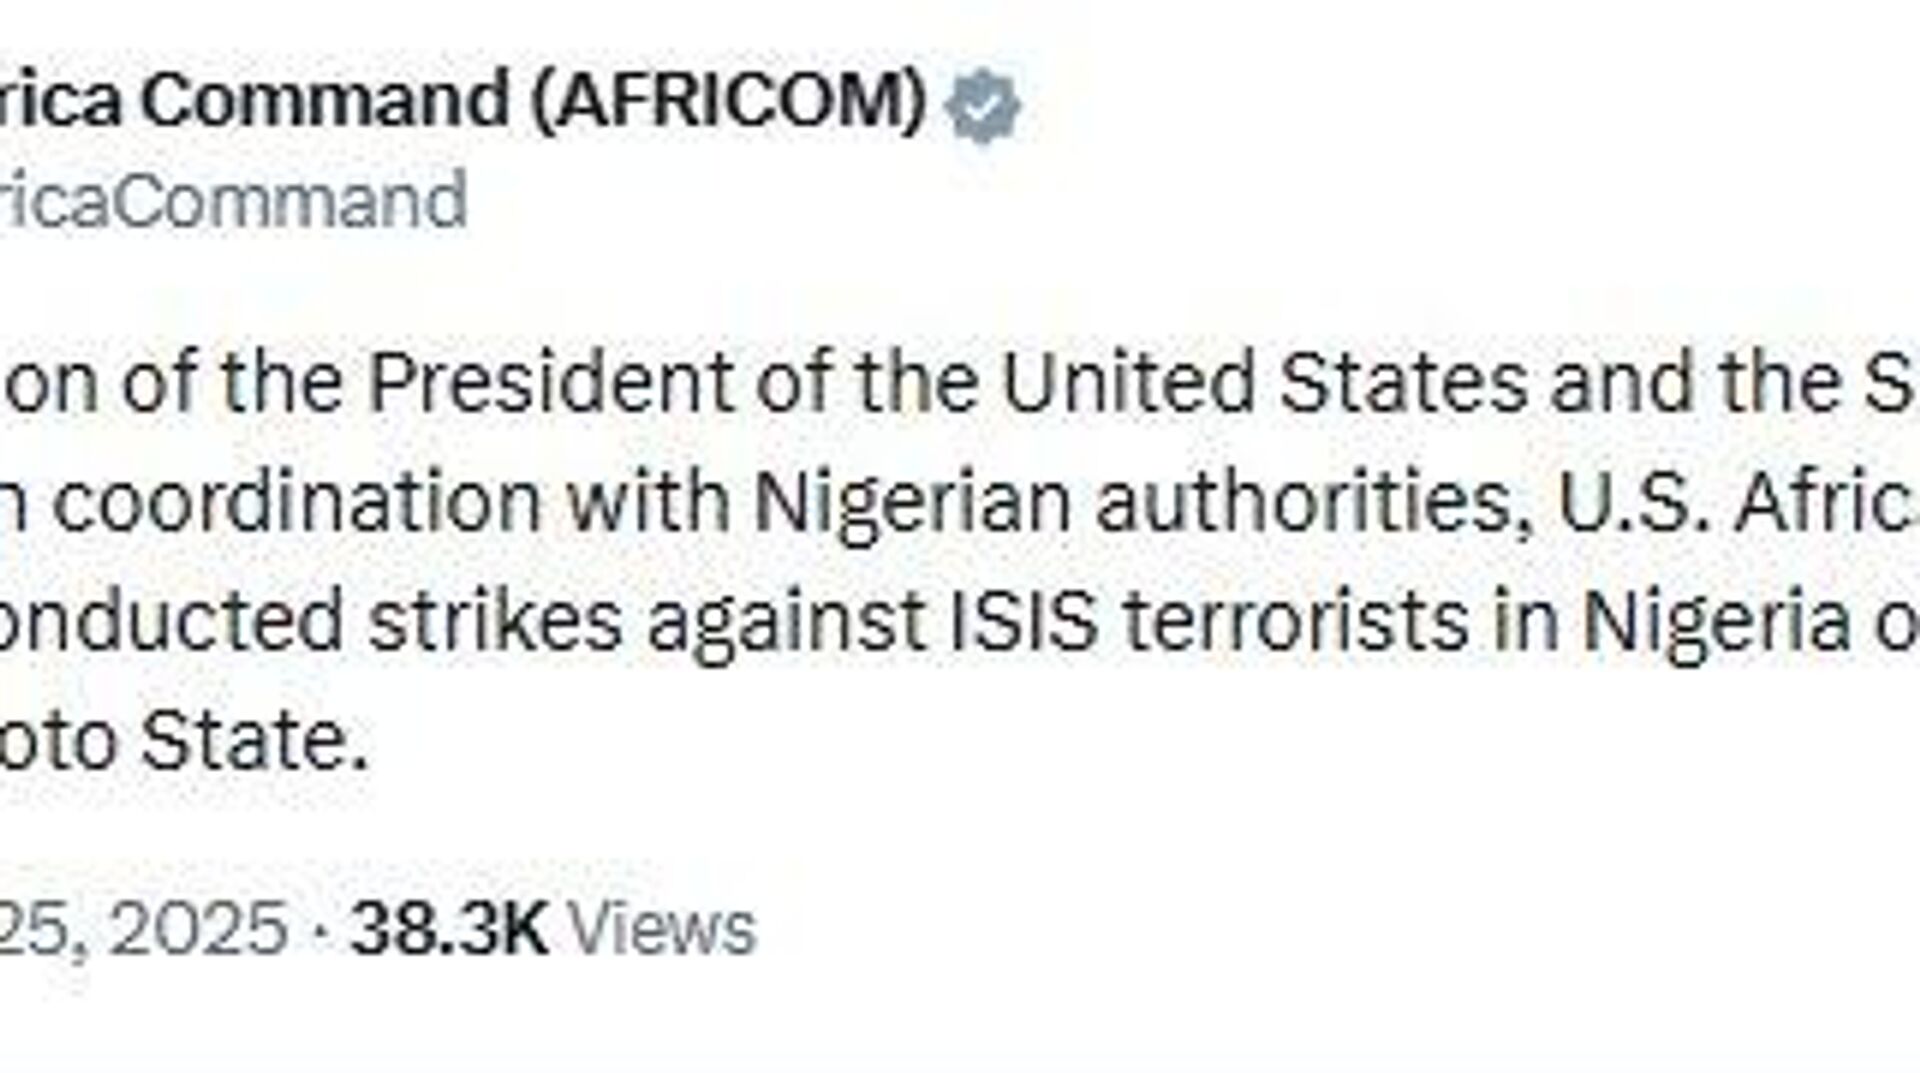Click the word Views below tweet
This screenshot has width=1920, height=1073.
pos(662,928)
